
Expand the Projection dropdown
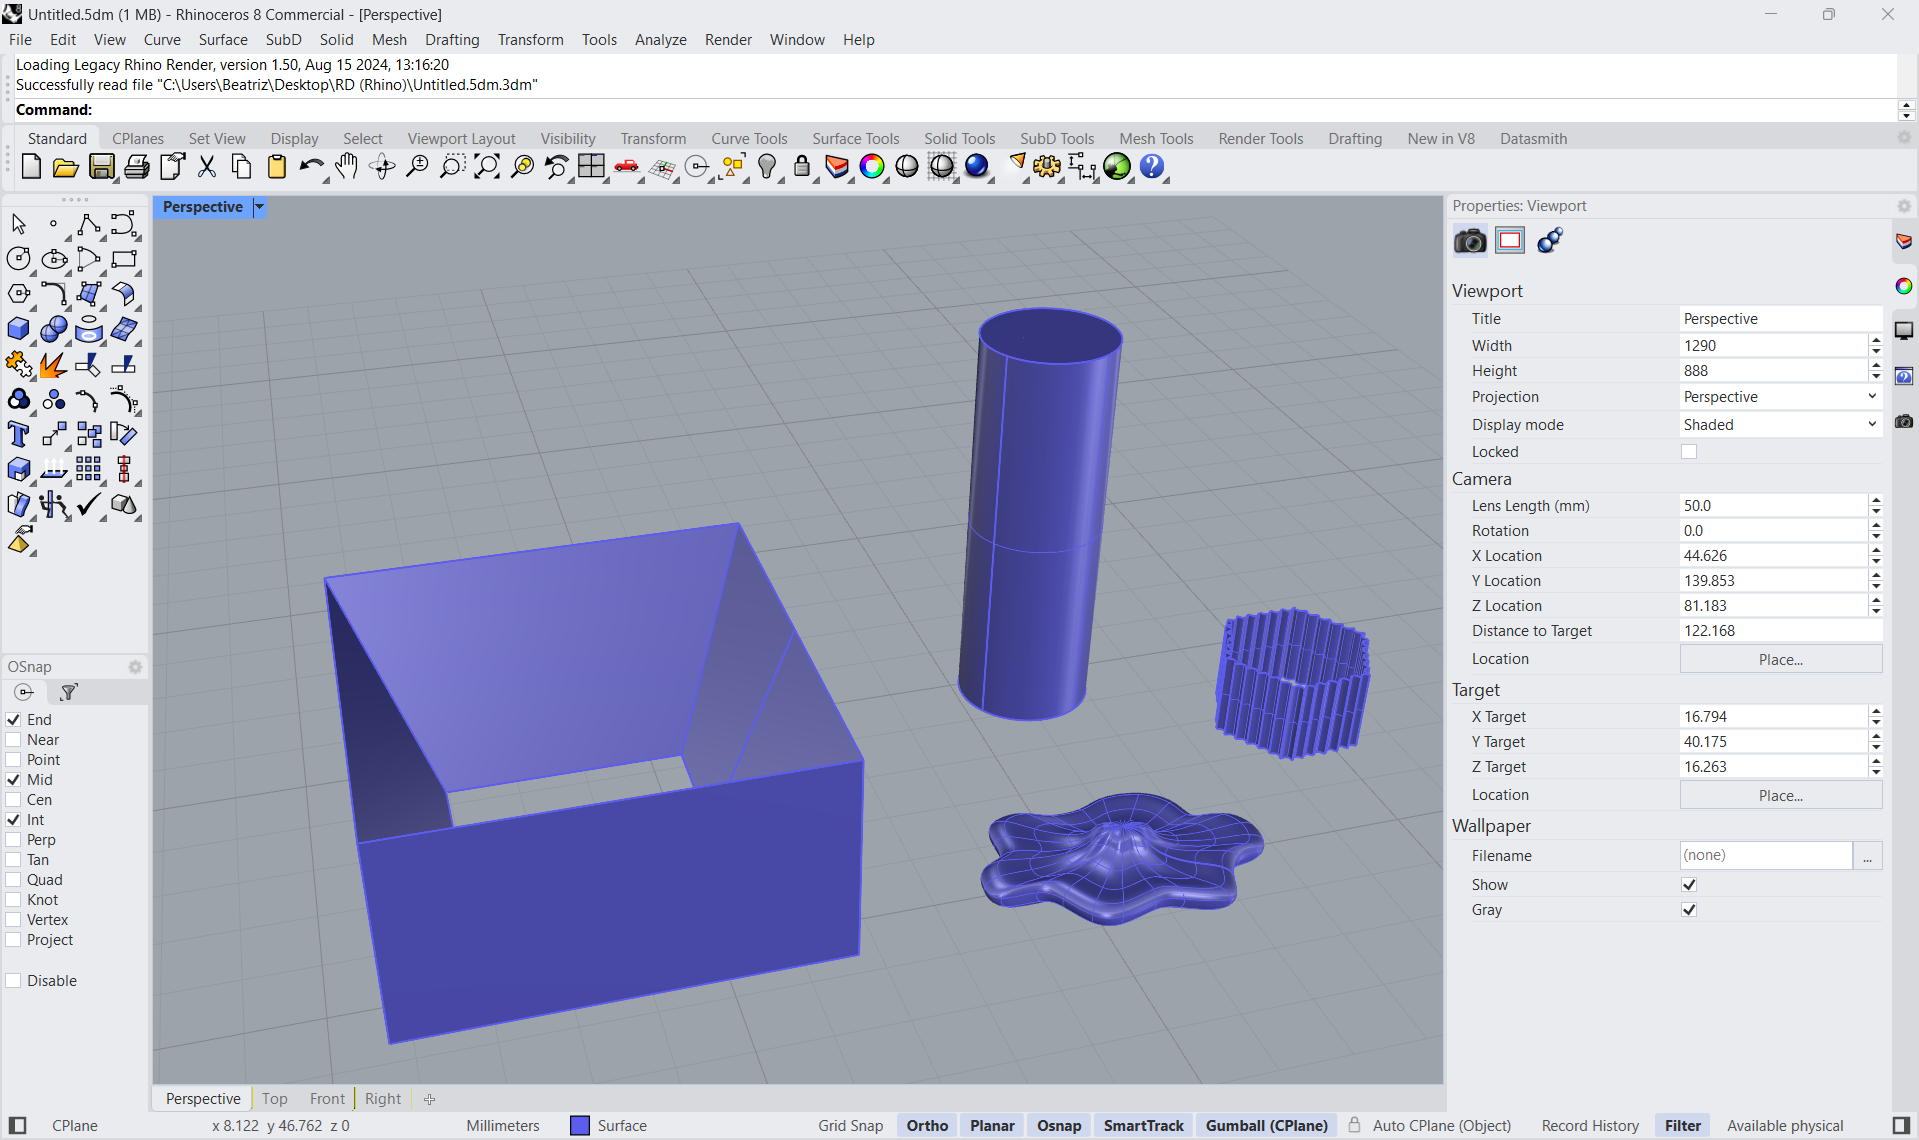pos(1779,397)
